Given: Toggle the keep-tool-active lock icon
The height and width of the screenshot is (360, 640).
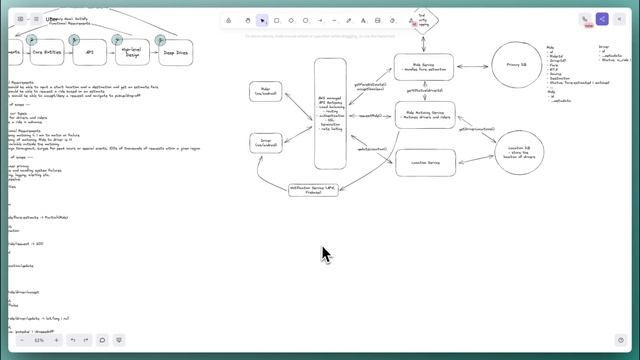Looking at the screenshot, I should point(229,20).
